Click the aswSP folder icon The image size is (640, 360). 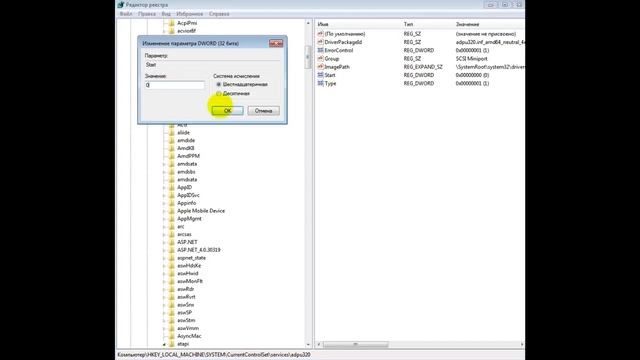point(172,313)
